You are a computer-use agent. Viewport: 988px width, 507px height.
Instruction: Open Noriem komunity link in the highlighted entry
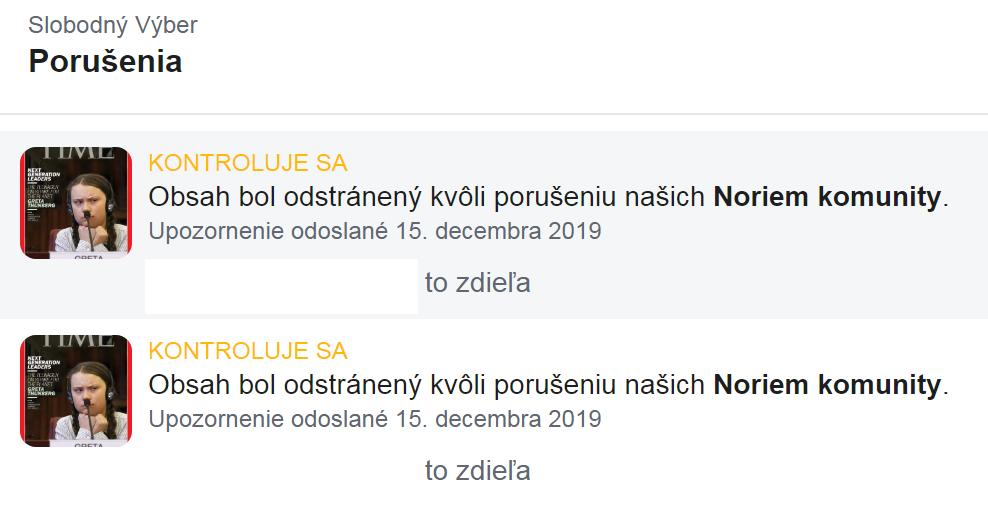(827, 197)
